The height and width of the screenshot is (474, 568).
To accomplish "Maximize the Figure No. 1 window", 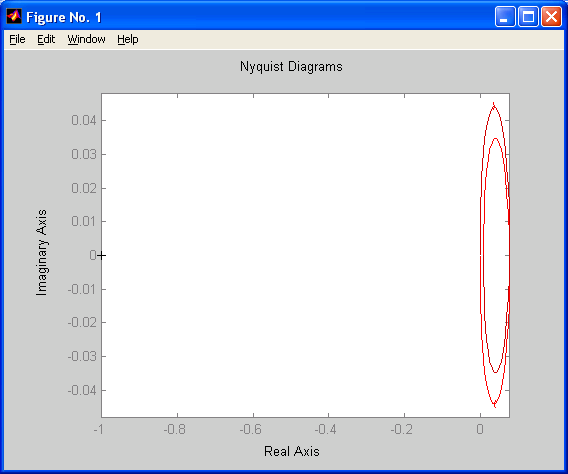I will 528,17.
